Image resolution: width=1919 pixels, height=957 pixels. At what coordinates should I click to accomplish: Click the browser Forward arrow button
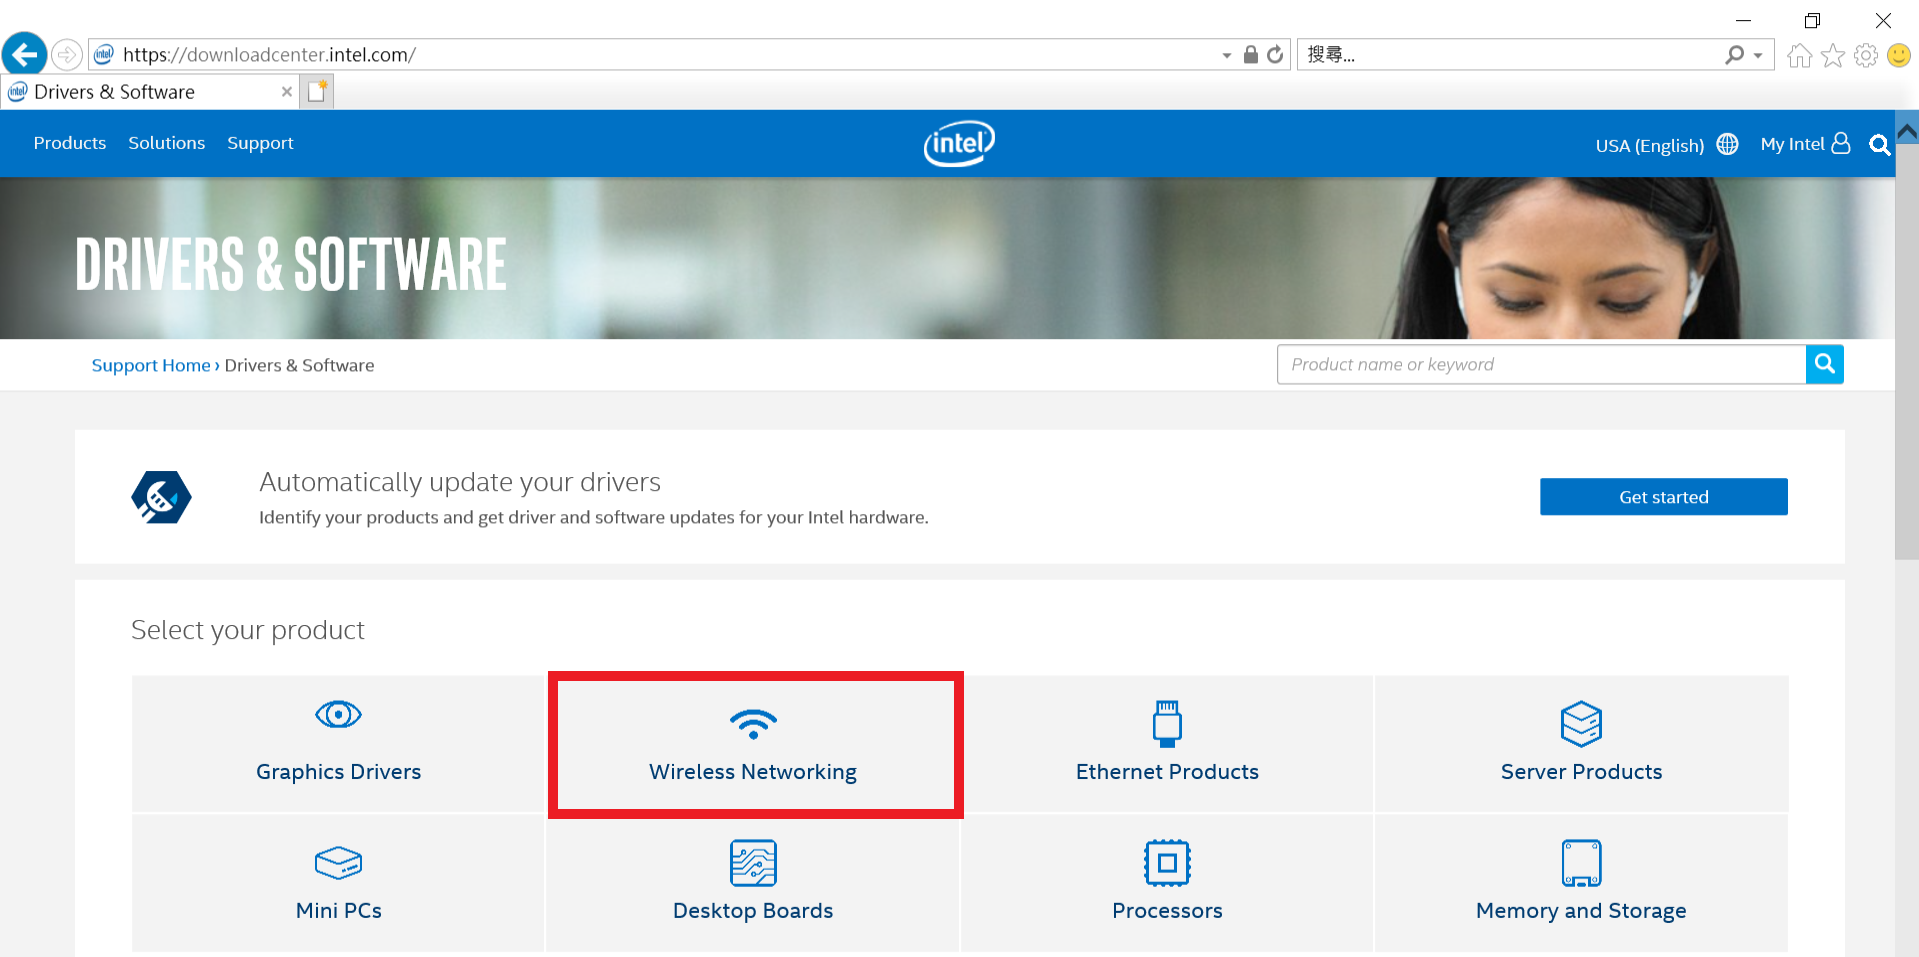(x=67, y=54)
